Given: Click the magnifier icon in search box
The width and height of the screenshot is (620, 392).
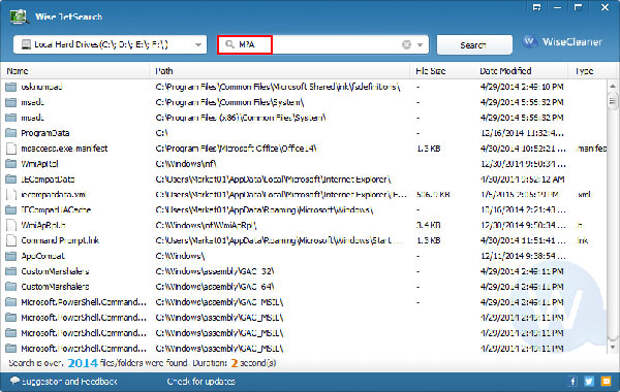Looking at the screenshot, I should pos(230,44).
